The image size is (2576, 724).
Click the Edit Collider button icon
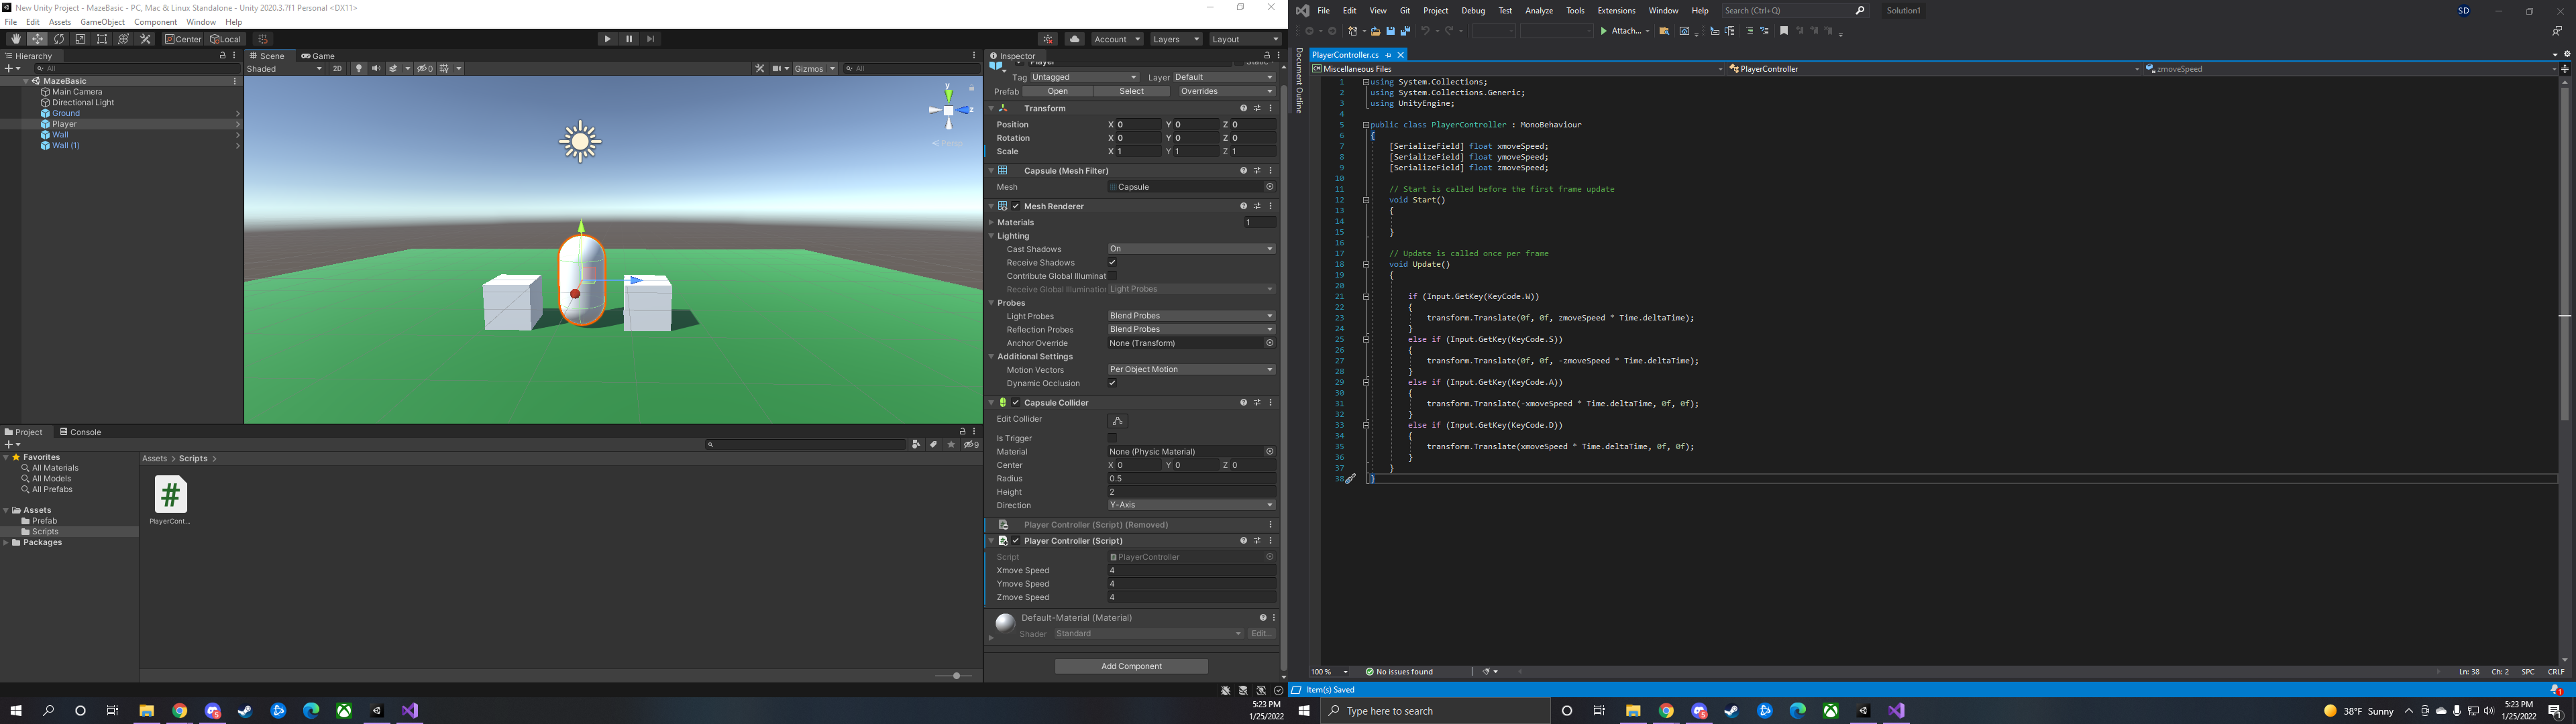tap(1118, 421)
